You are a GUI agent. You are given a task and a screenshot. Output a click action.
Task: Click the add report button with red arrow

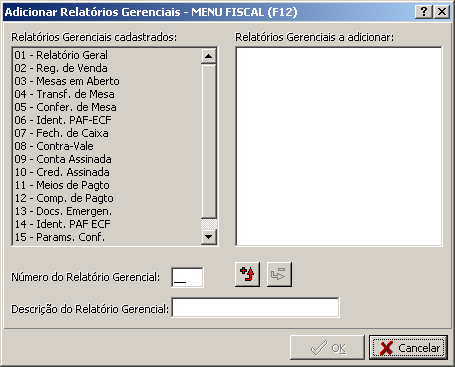tap(247, 274)
